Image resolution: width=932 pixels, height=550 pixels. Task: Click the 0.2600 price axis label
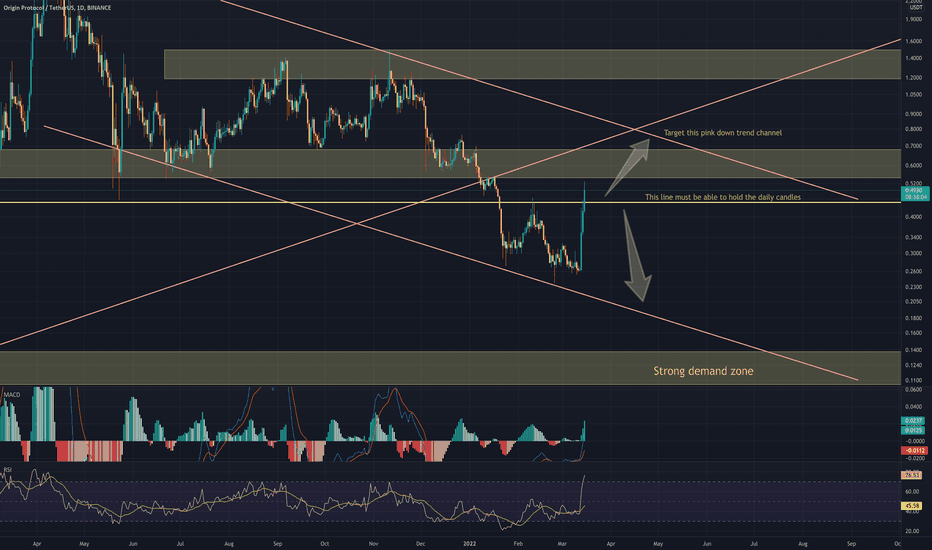click(914, 271)
